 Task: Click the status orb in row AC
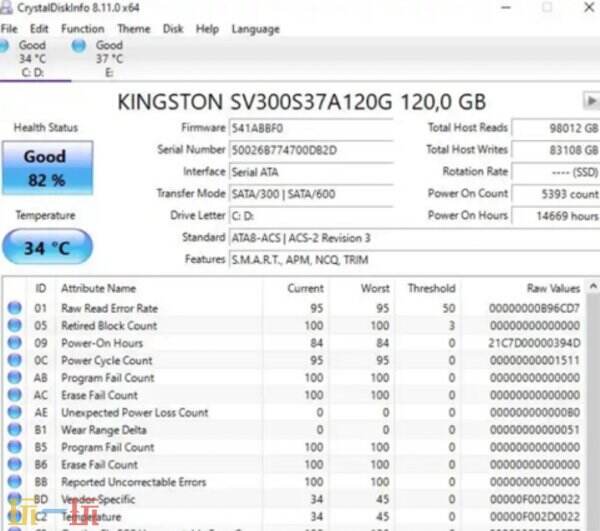point(15,394)
